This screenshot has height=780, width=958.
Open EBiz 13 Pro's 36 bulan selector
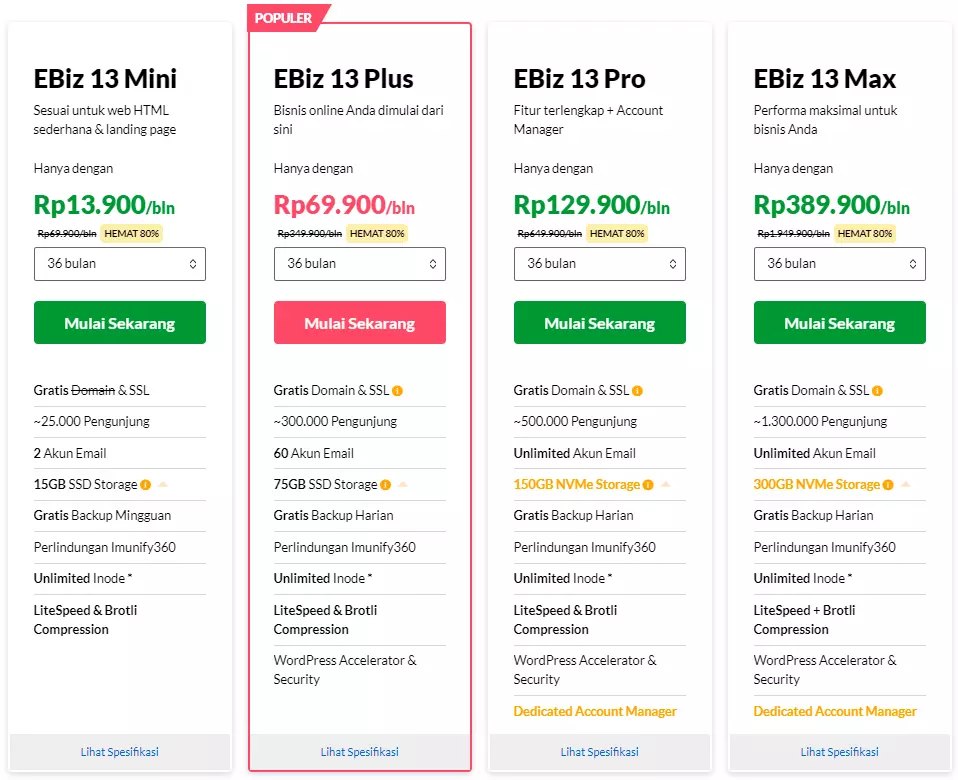click(x=599, y=264)
